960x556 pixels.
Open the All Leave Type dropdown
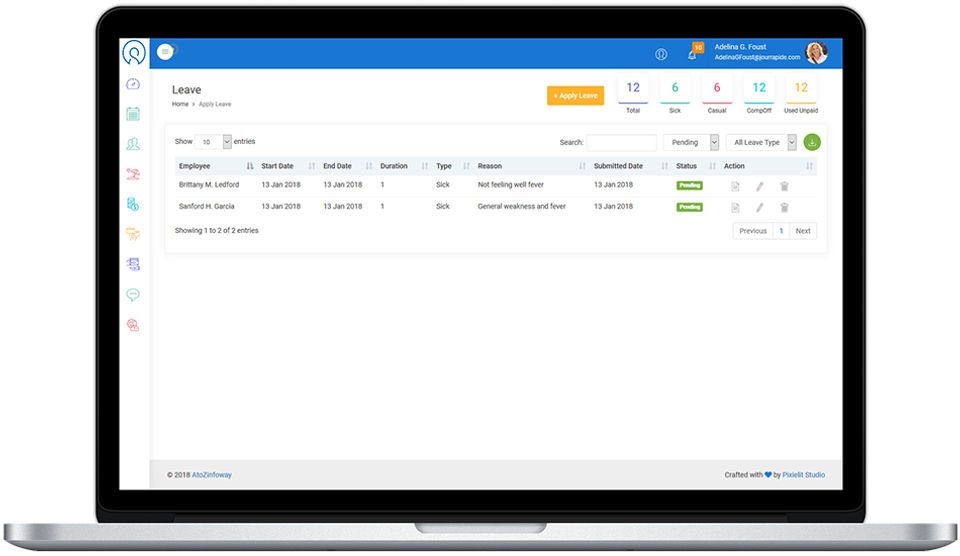tap(761, 142)
